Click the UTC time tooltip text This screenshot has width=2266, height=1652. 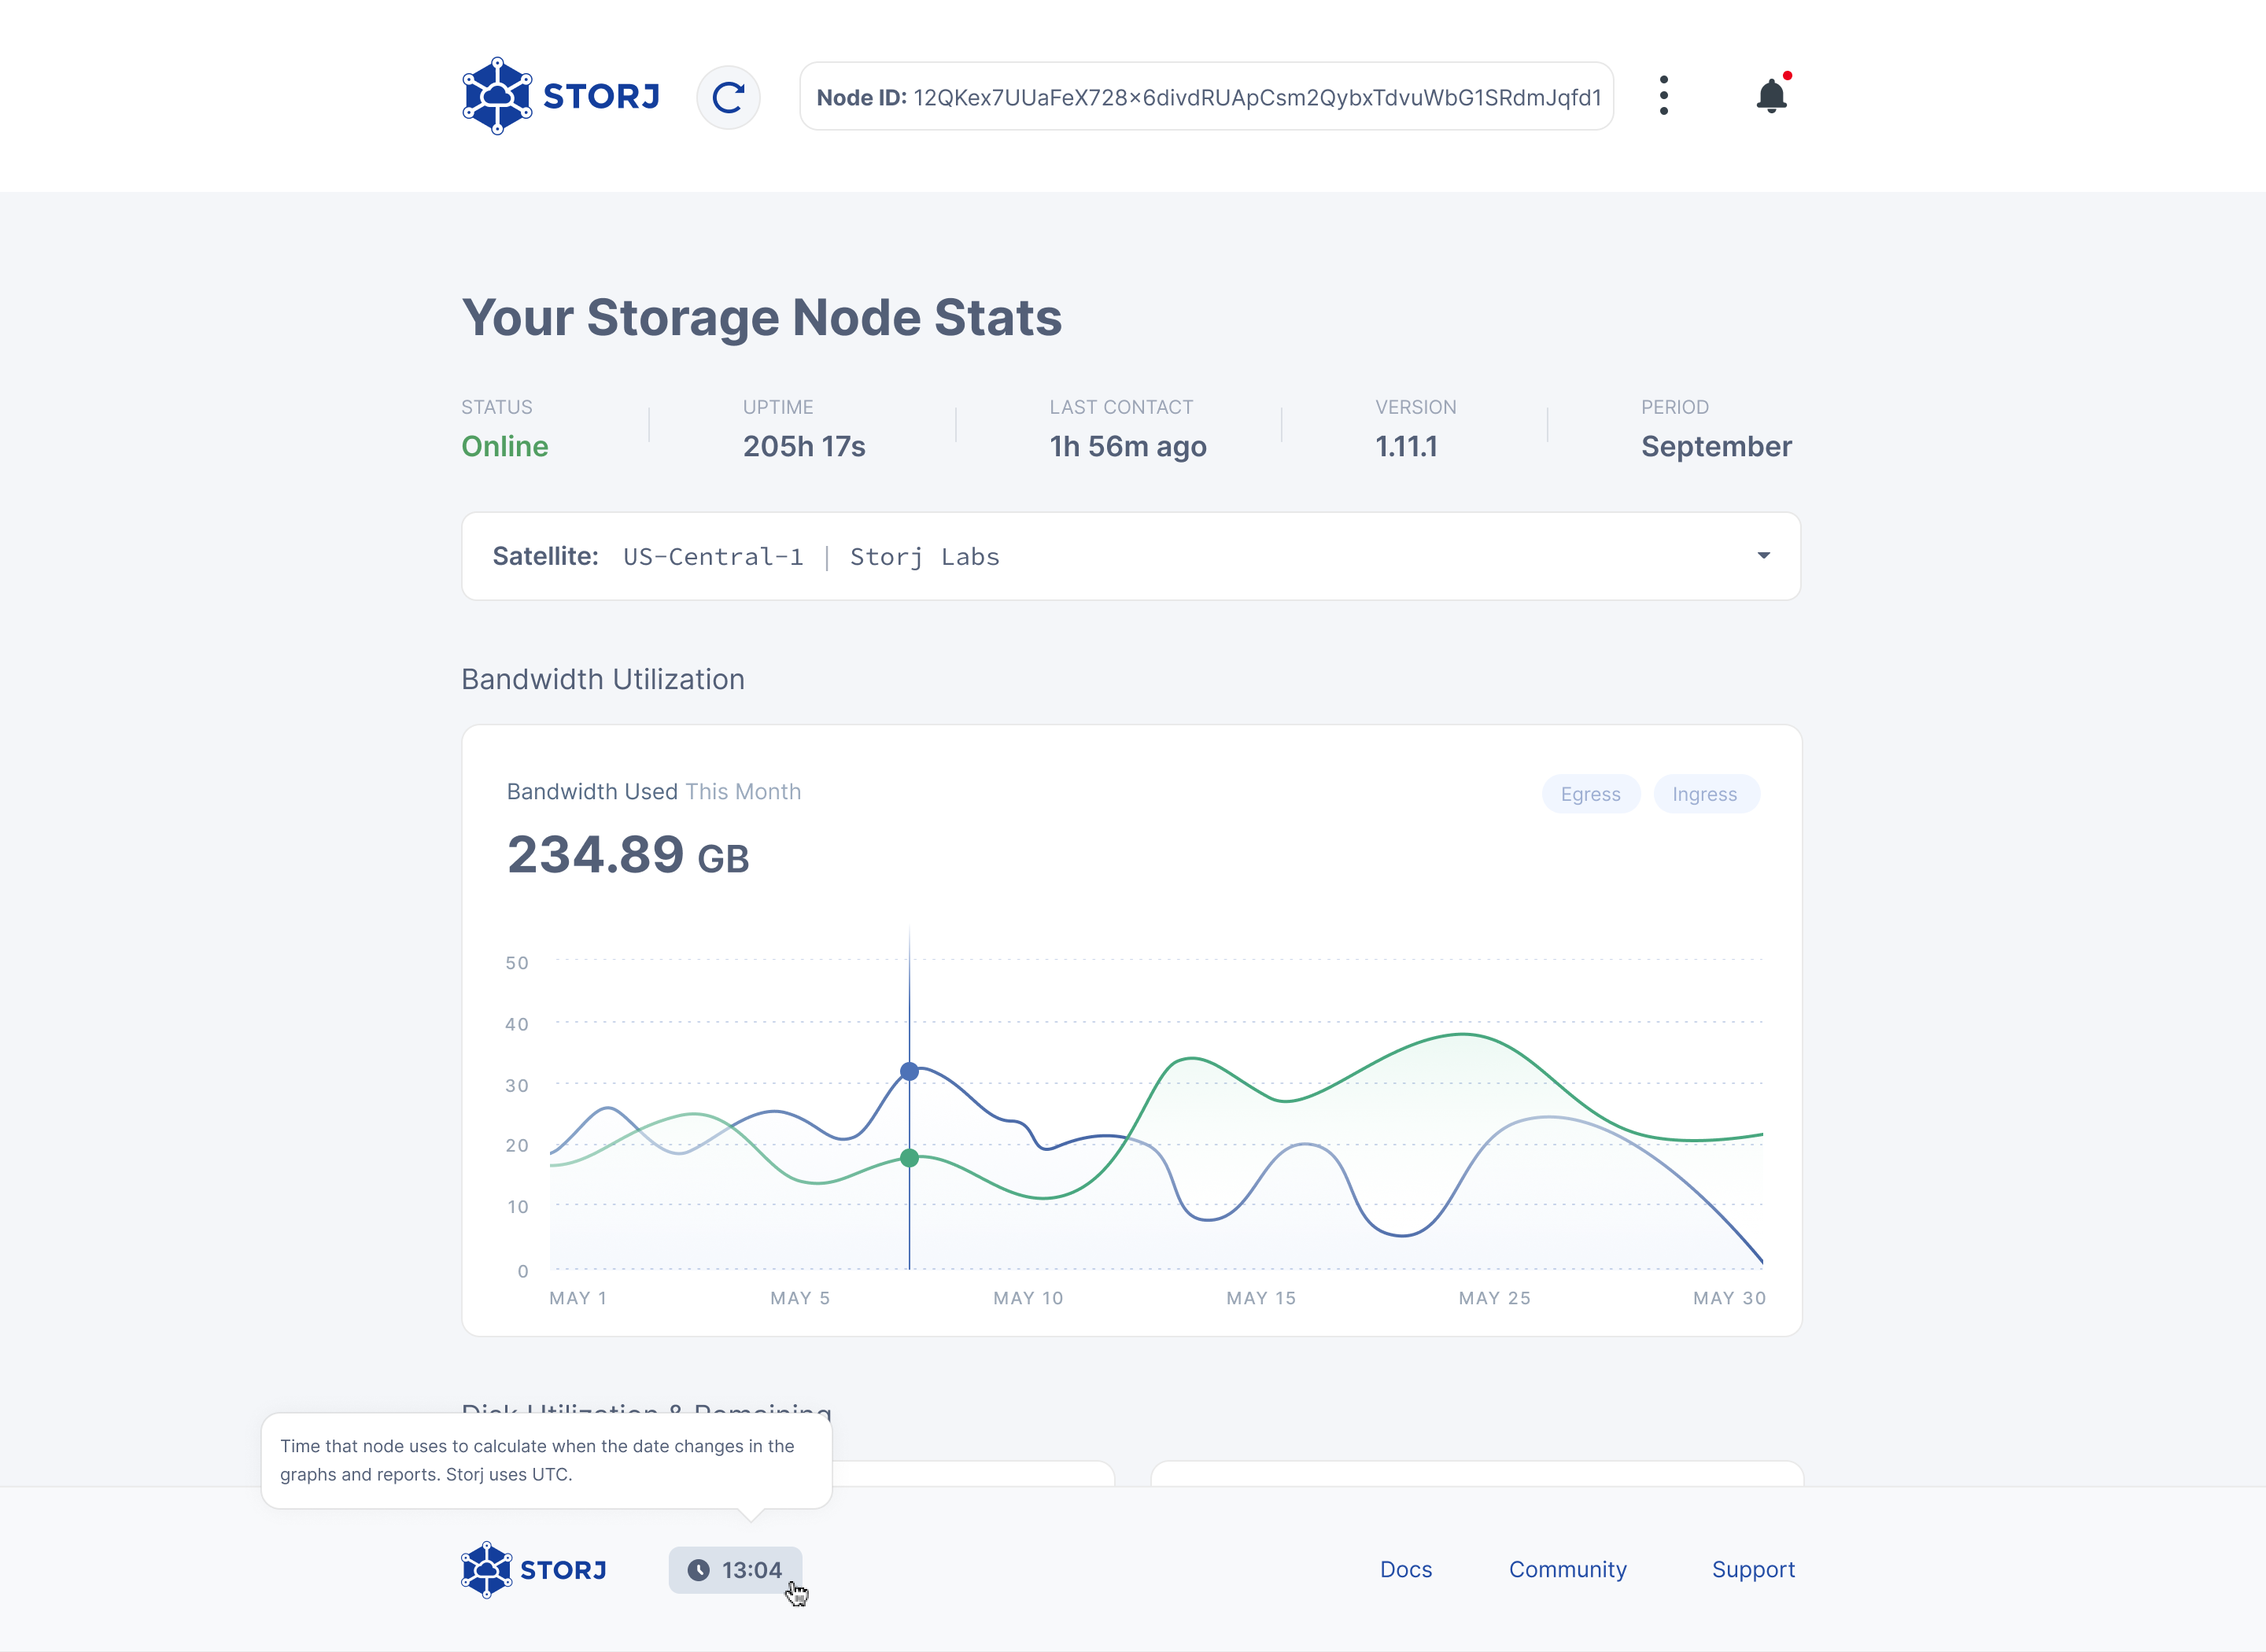(537, 1460)
